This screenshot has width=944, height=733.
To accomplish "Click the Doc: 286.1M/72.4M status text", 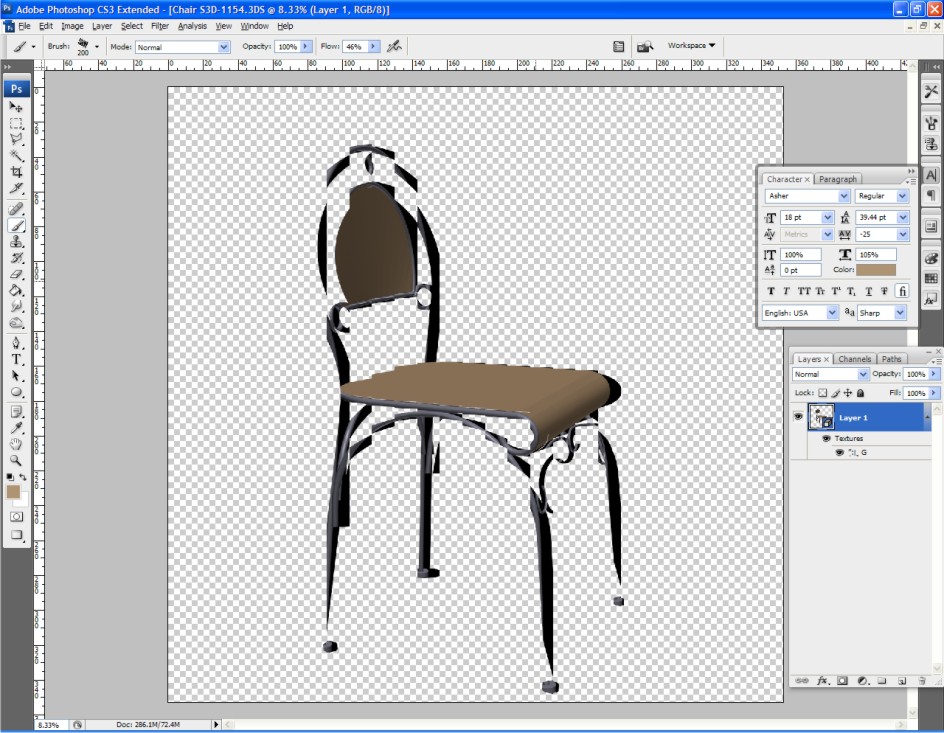I will tap(148, 725).
